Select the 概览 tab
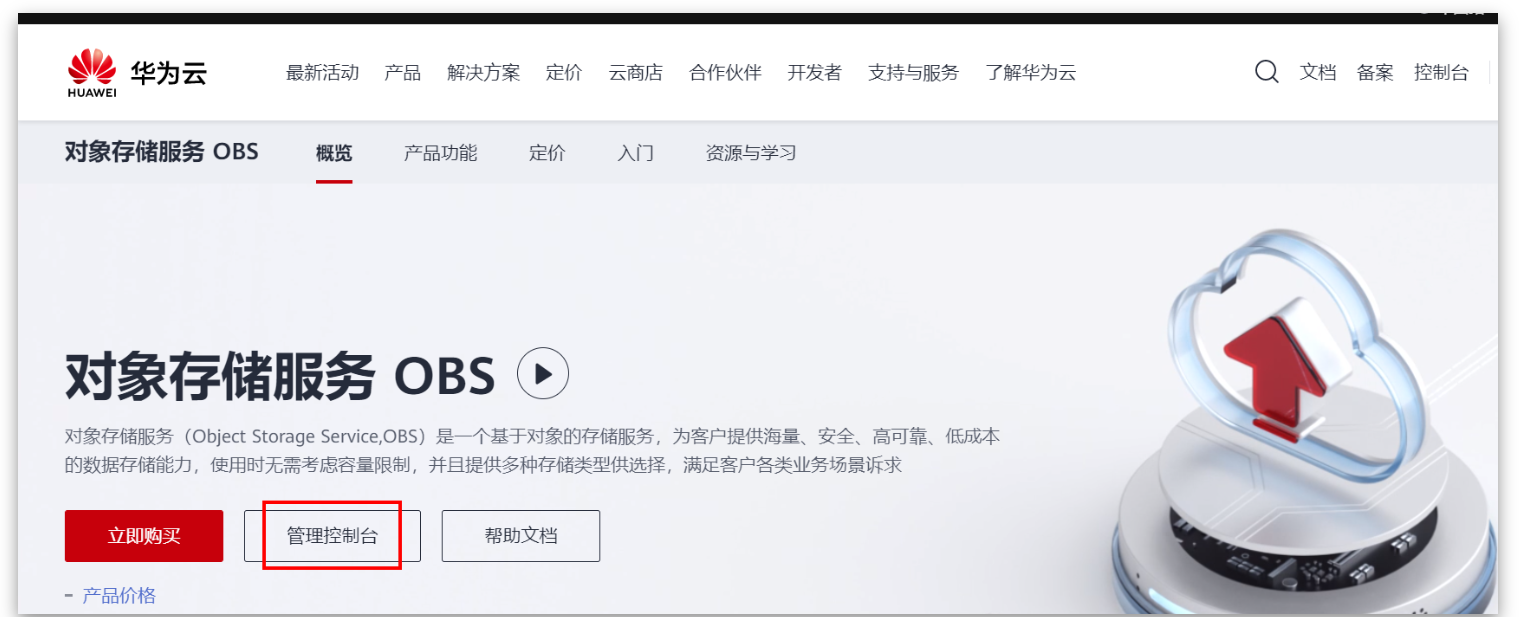This screenshot has height=617, width=1519. (334, 153)
